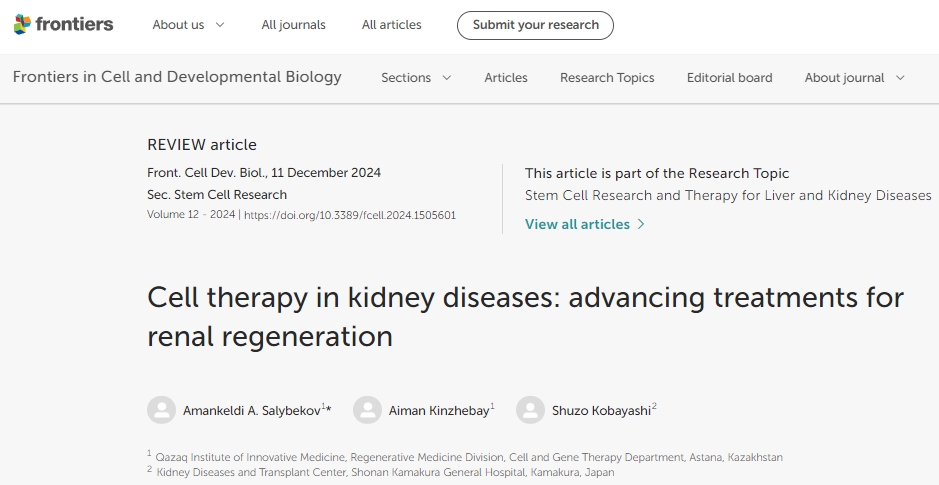939x485 pixels.
Task: Click the Frontiers logo
Action: pyautogui.click(x=63, y=25)
